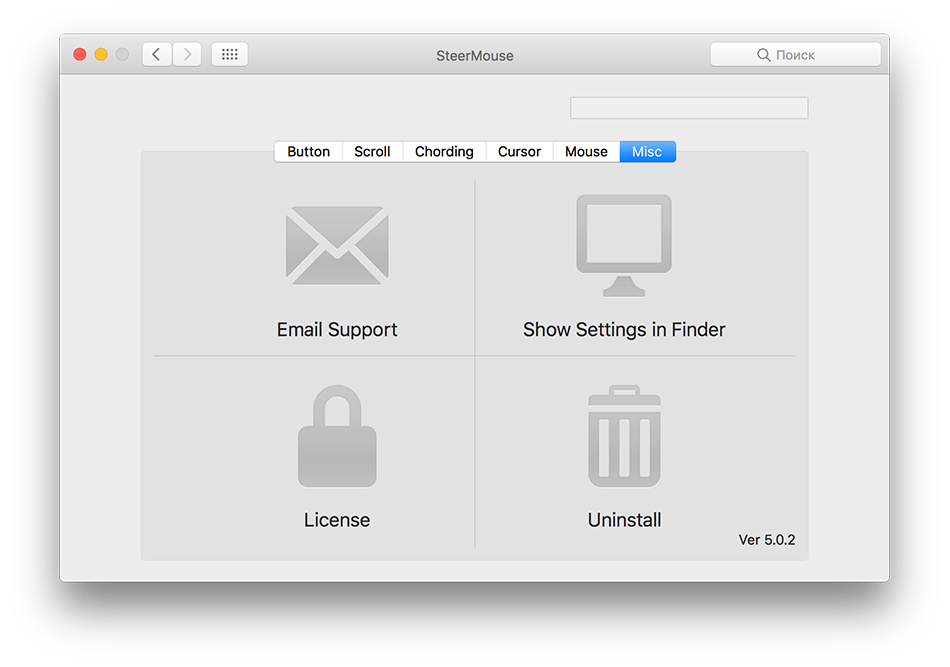Click the License padlock icon
950x667 pixels.
[x=337, y=436]
